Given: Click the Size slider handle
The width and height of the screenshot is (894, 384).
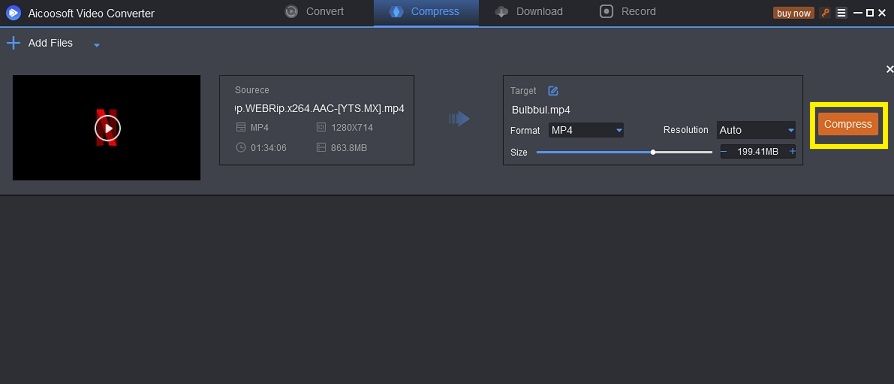Looking at the screenshot, I should click(x=653, y=152).
